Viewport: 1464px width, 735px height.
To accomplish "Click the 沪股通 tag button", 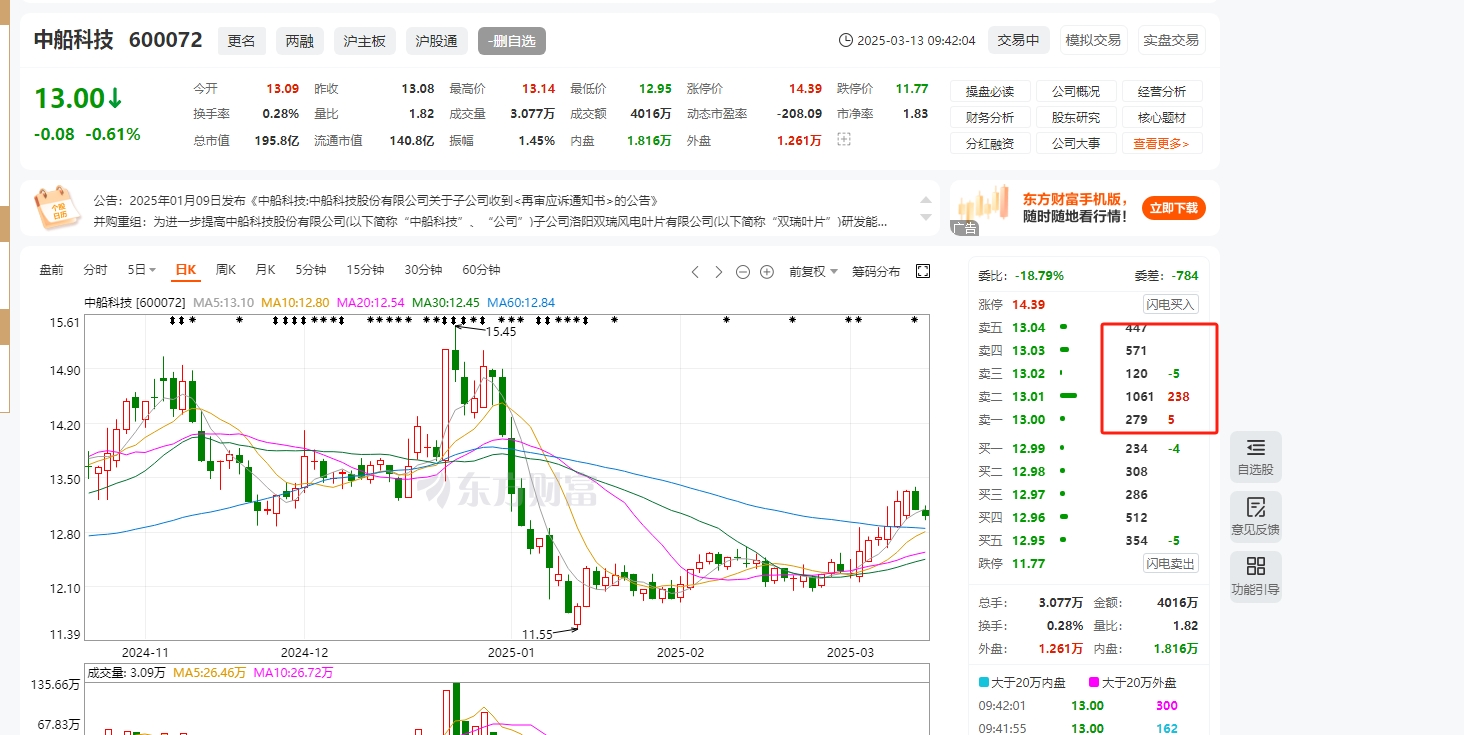I will (x=437, y=41).
